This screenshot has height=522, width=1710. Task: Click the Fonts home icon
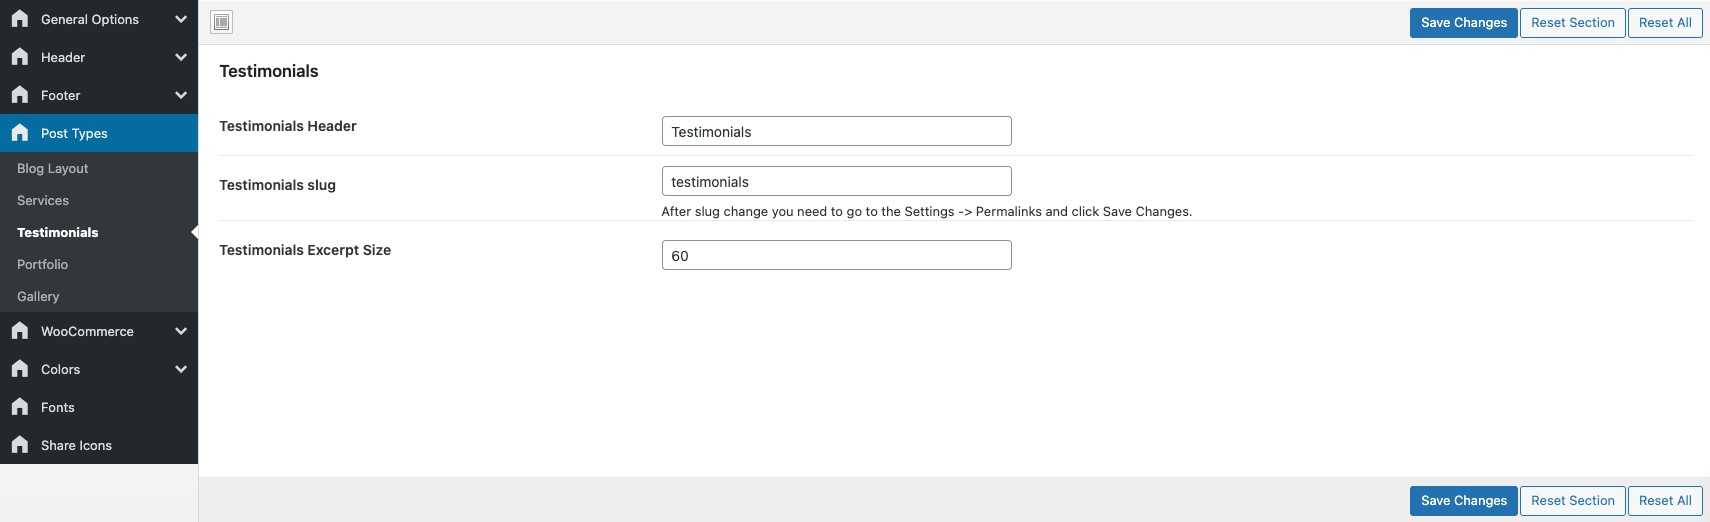[20, 407]
